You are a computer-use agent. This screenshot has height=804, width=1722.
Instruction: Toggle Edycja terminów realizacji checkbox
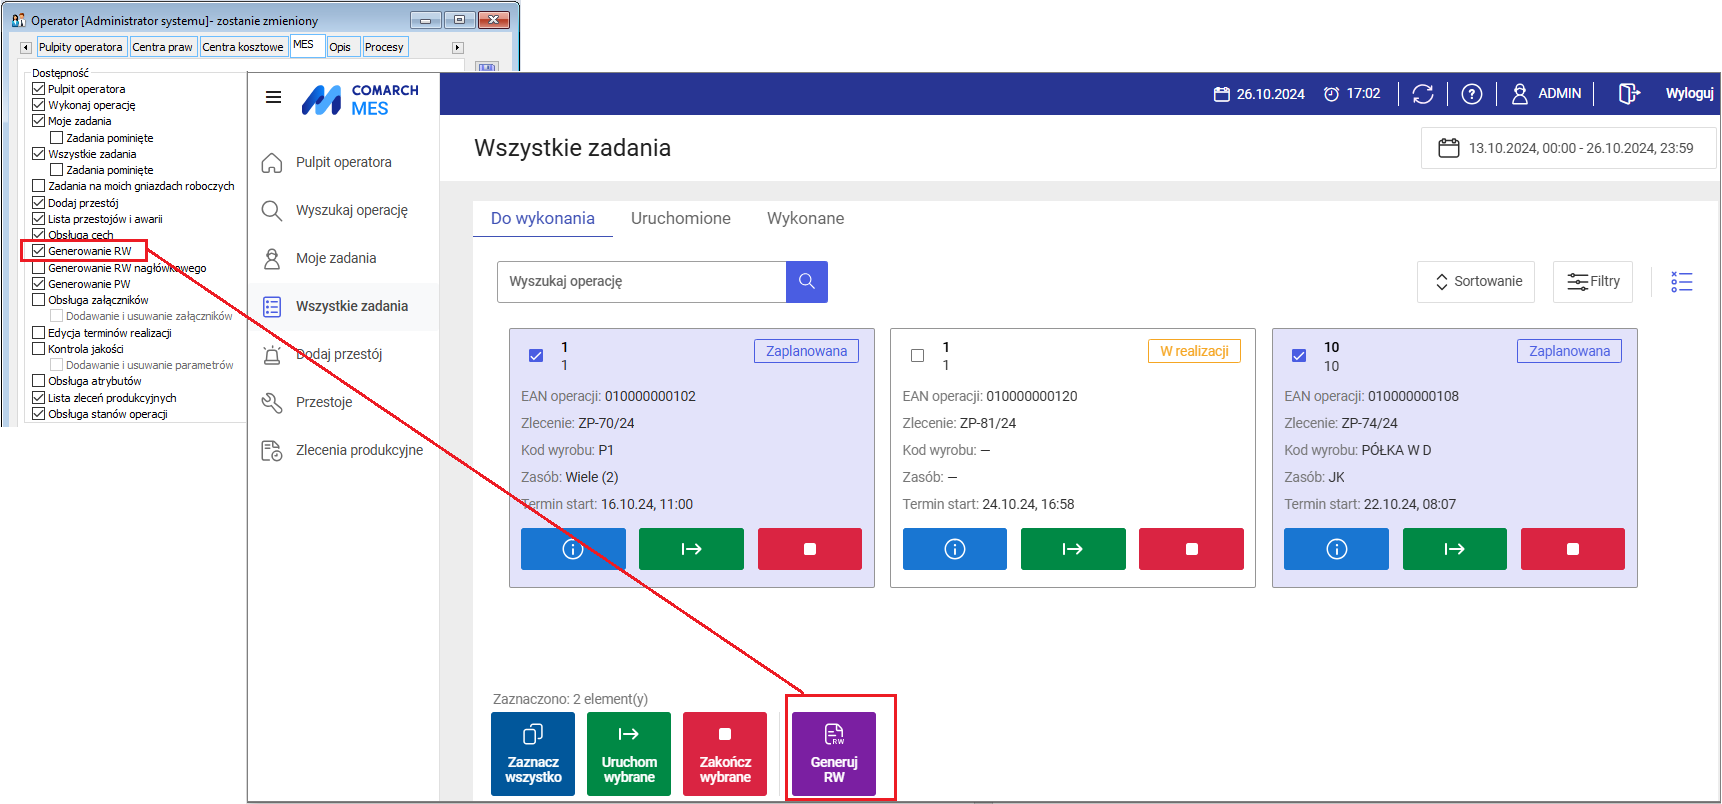[39, 333]
